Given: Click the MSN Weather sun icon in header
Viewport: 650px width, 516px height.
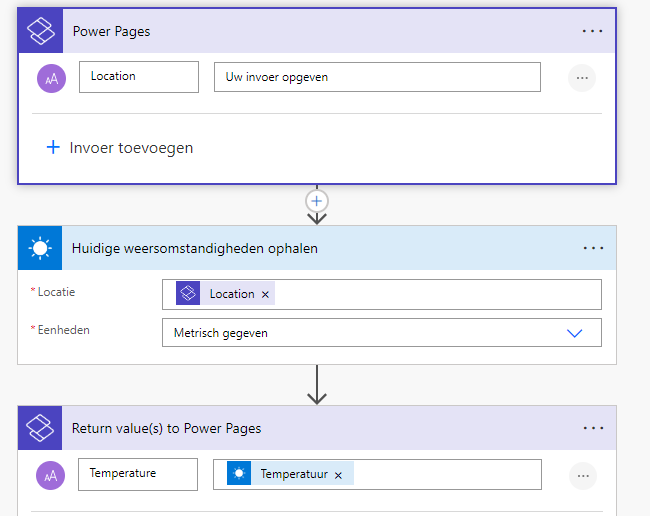Looking at the screenshot, I should click(x=40, y=248).
